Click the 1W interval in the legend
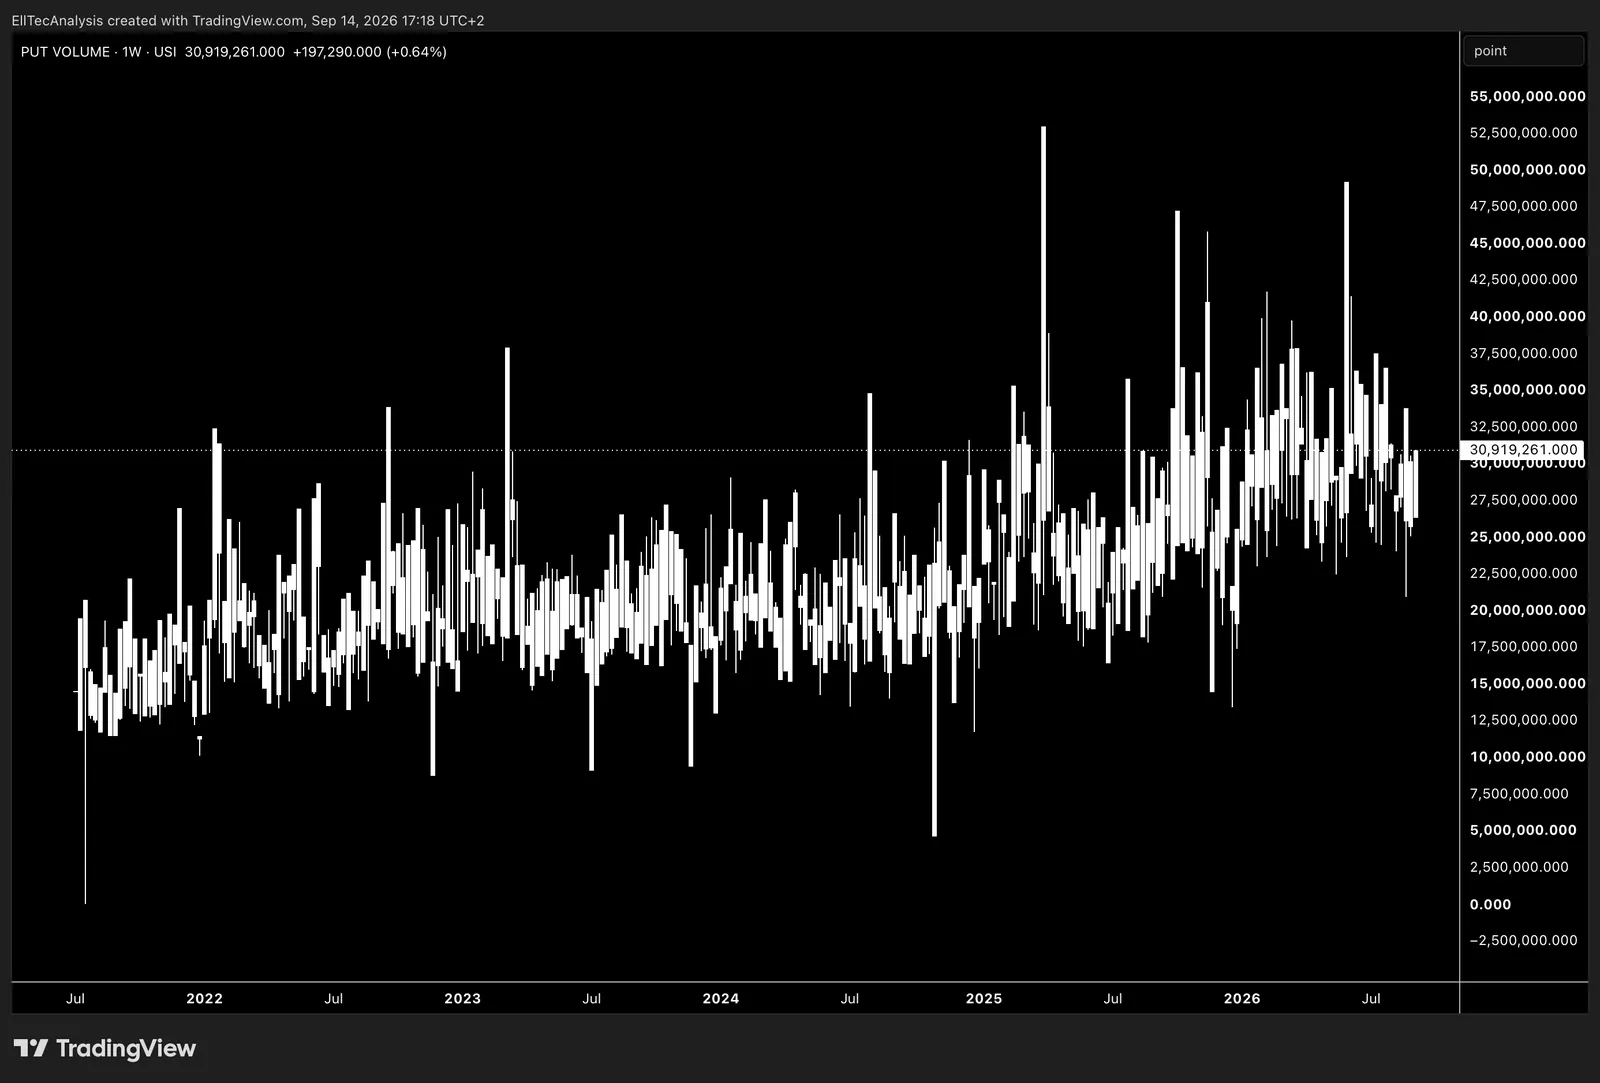The image size is (1600, 1083). coord(132,52)
